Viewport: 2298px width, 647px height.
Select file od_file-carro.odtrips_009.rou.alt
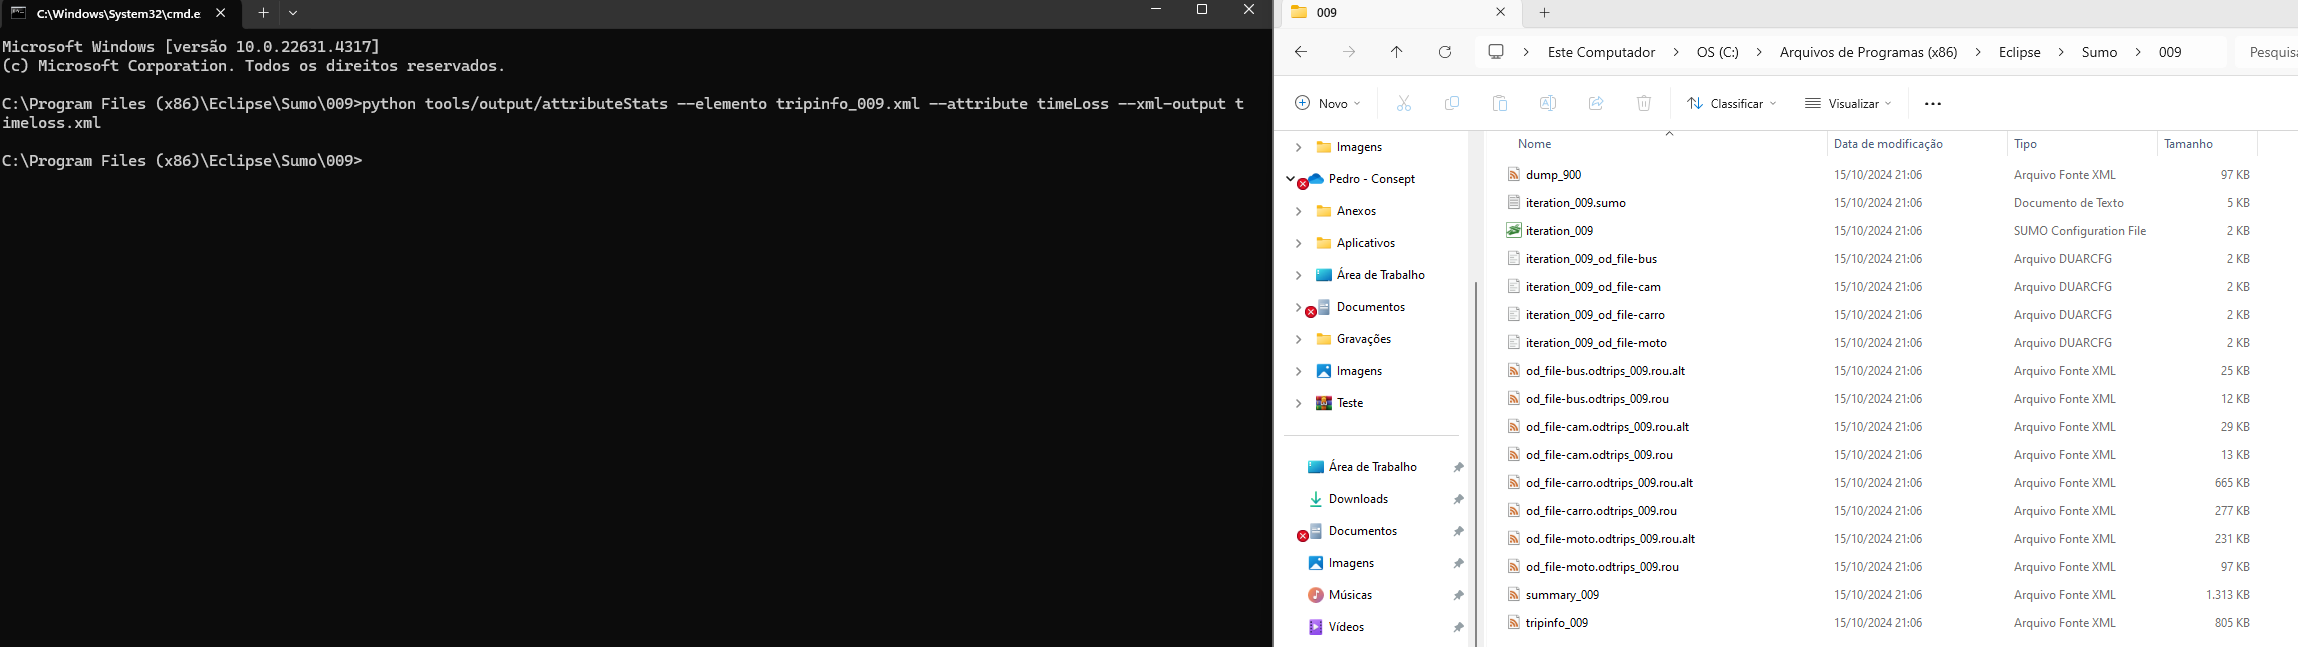1609,483
